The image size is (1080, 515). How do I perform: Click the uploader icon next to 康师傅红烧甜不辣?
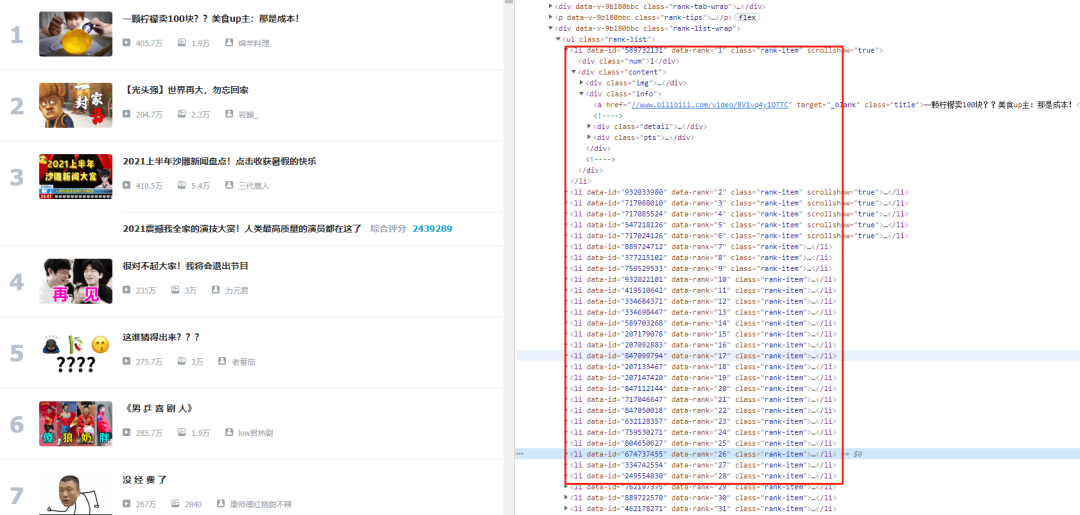(x=221, y=504)
